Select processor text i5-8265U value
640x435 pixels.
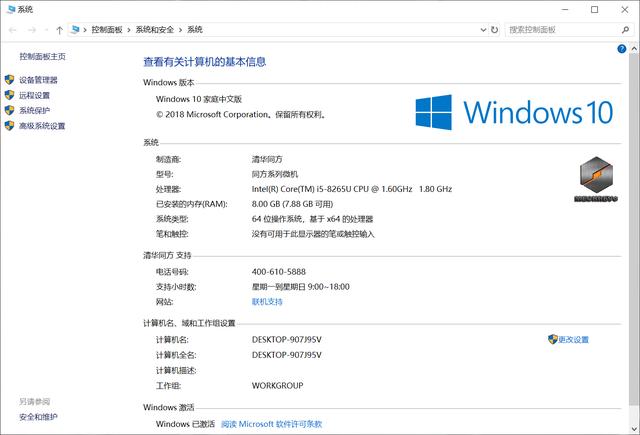tap(352, 189)
